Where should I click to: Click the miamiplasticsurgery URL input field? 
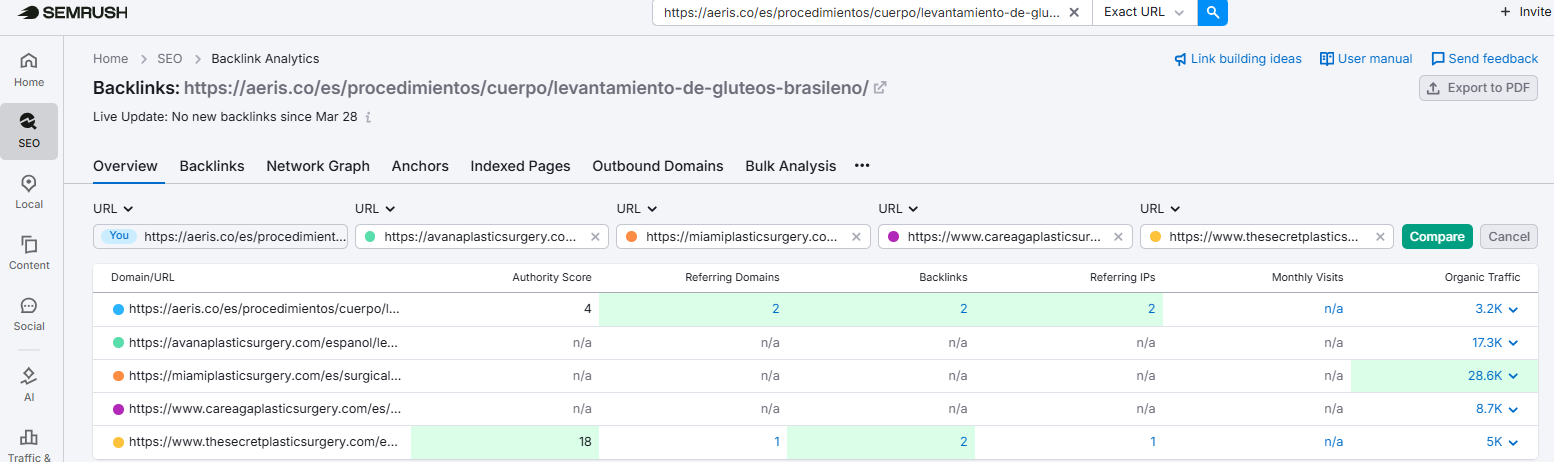pyautogui.click(x=745, y=237)
